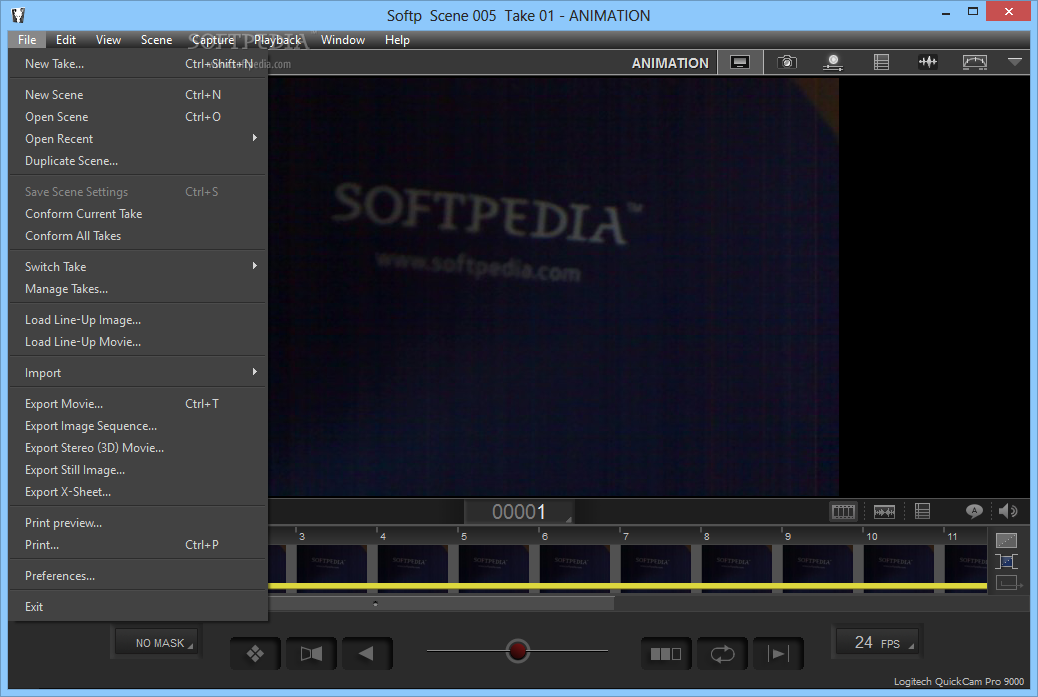Viewport: 1038px width, 697px height.
Task: Click the monitor export icon right of timeline
Action: click(1009, 583)
